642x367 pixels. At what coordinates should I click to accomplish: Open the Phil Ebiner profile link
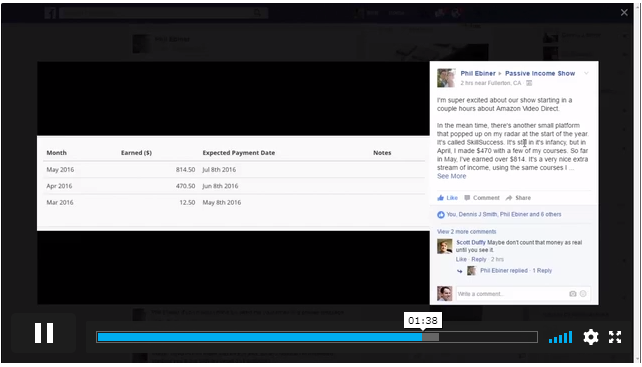(478, 73)
